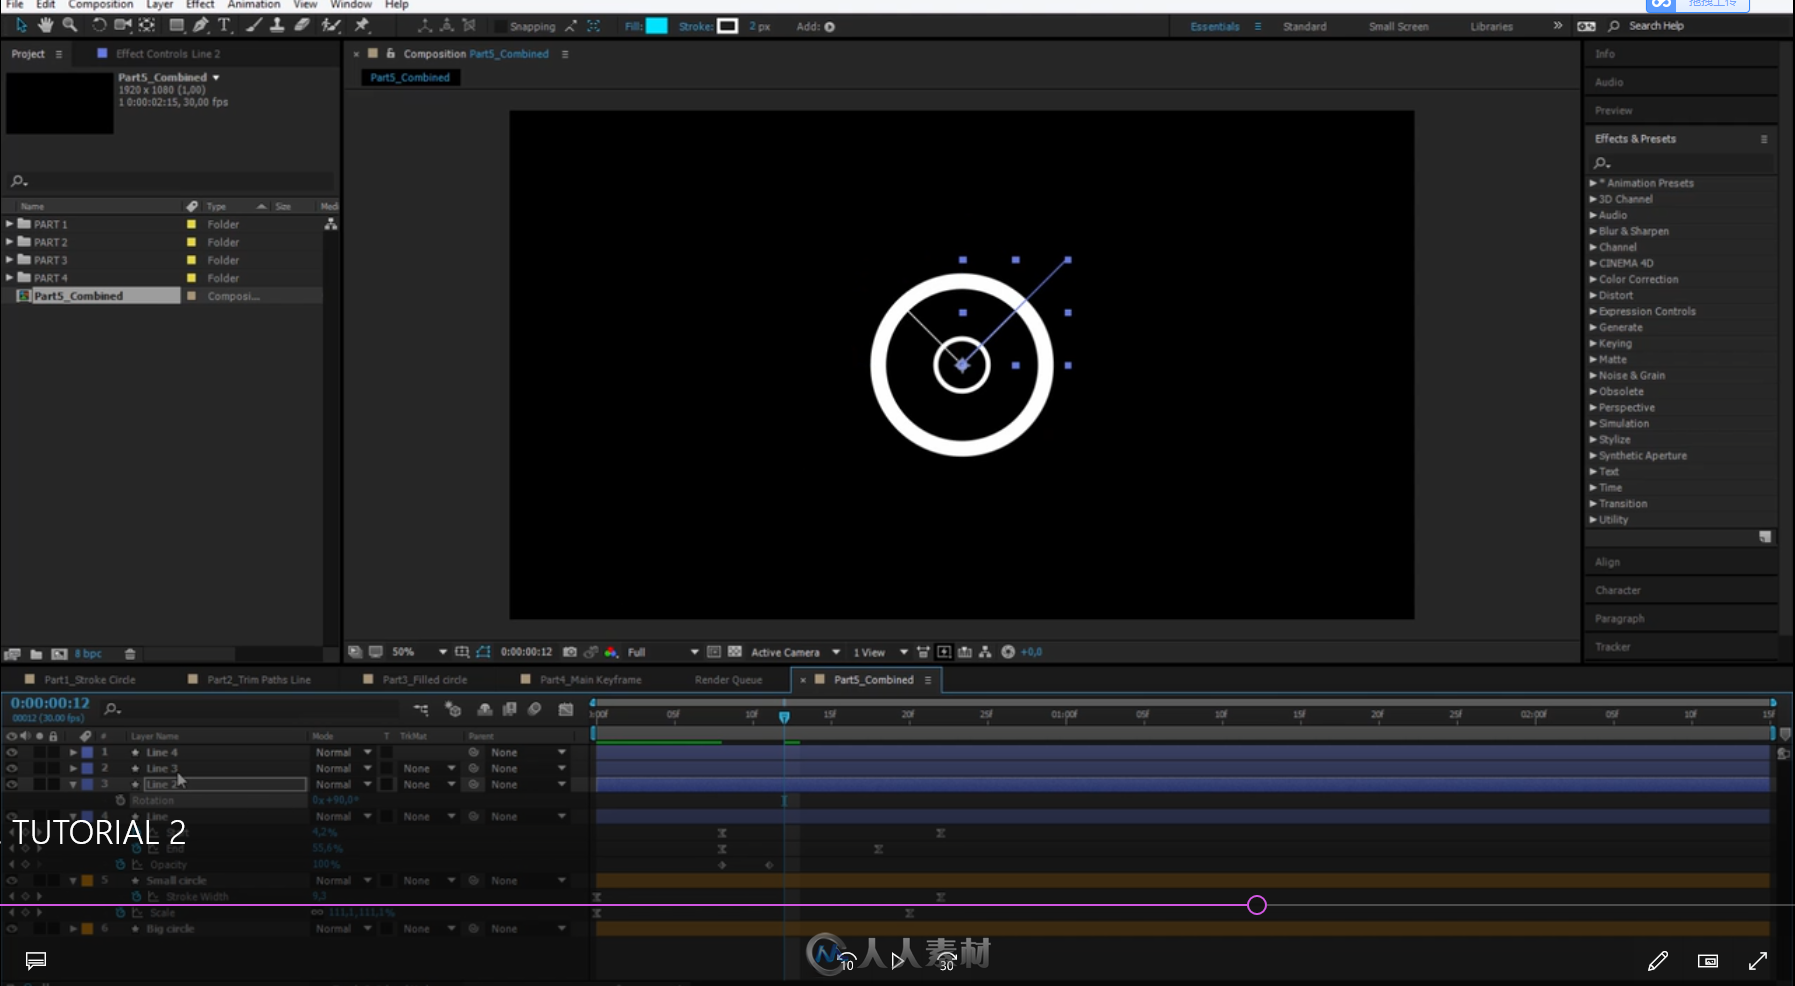
Task: Expand the Line 4 layer properties
Action: [x=73, y=752]
